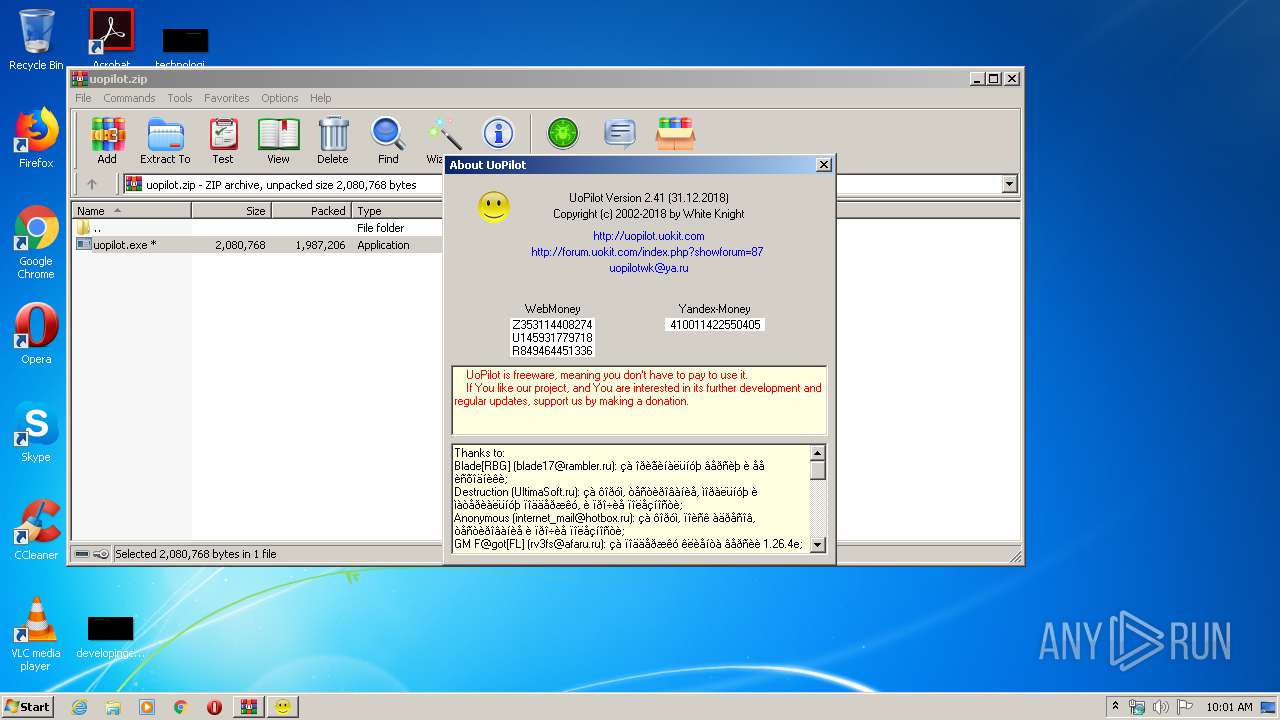Open the Recycle Bin desktop icon
The height and width of the screenshot is (720, 1280).
click(36, 40)
